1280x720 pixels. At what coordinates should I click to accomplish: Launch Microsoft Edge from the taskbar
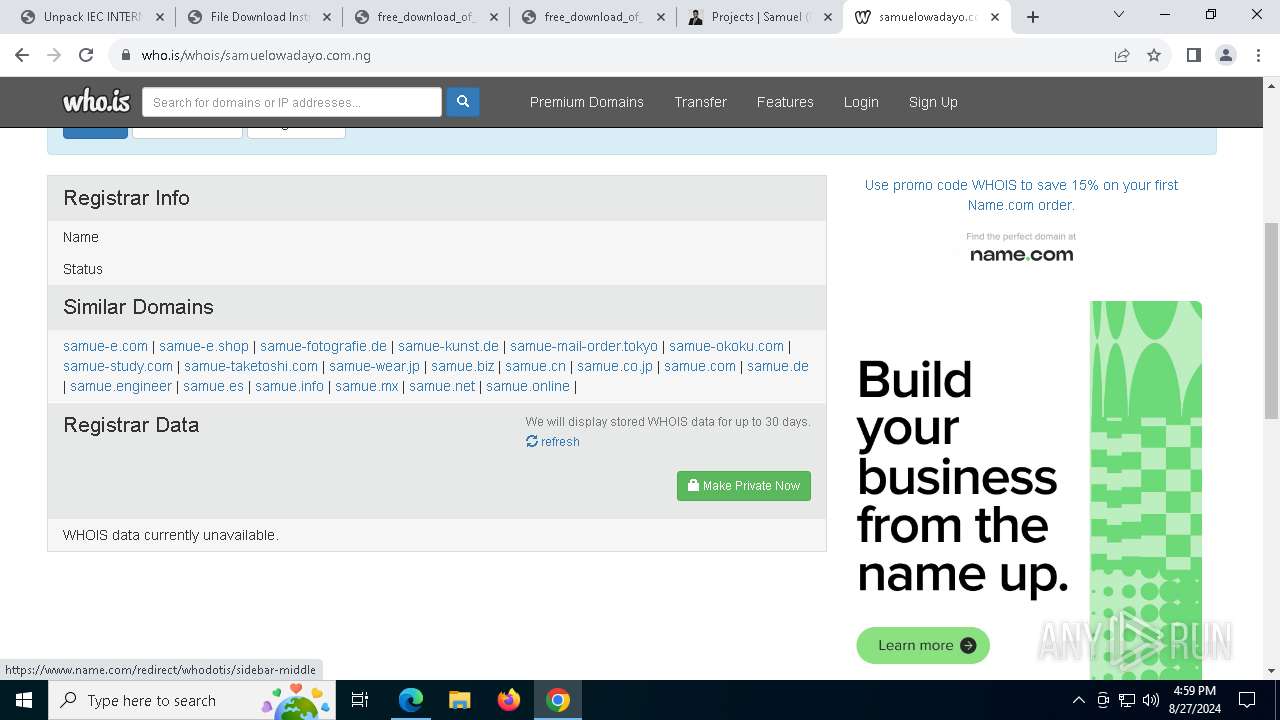[411, 700]
